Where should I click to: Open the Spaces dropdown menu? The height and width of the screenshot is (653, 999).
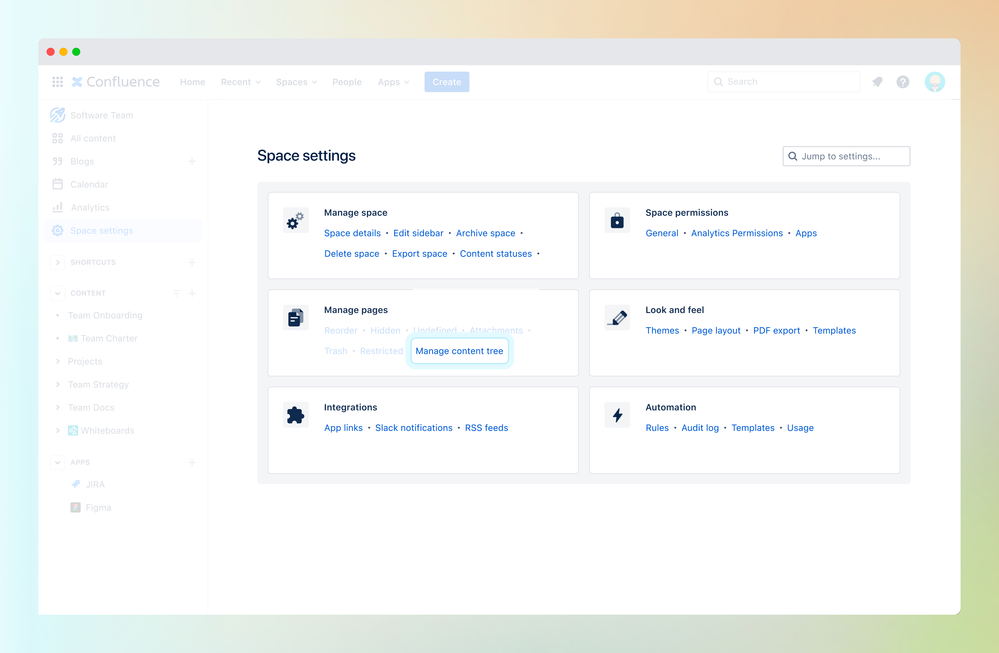(x=296, y=82)
